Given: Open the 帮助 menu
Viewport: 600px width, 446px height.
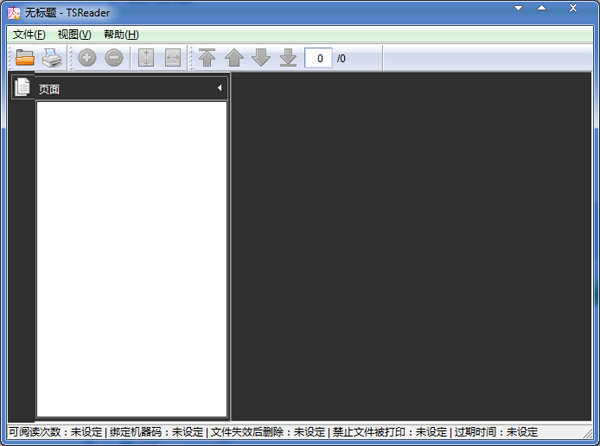Looking at the screenshot, I should tap(120, 34).
